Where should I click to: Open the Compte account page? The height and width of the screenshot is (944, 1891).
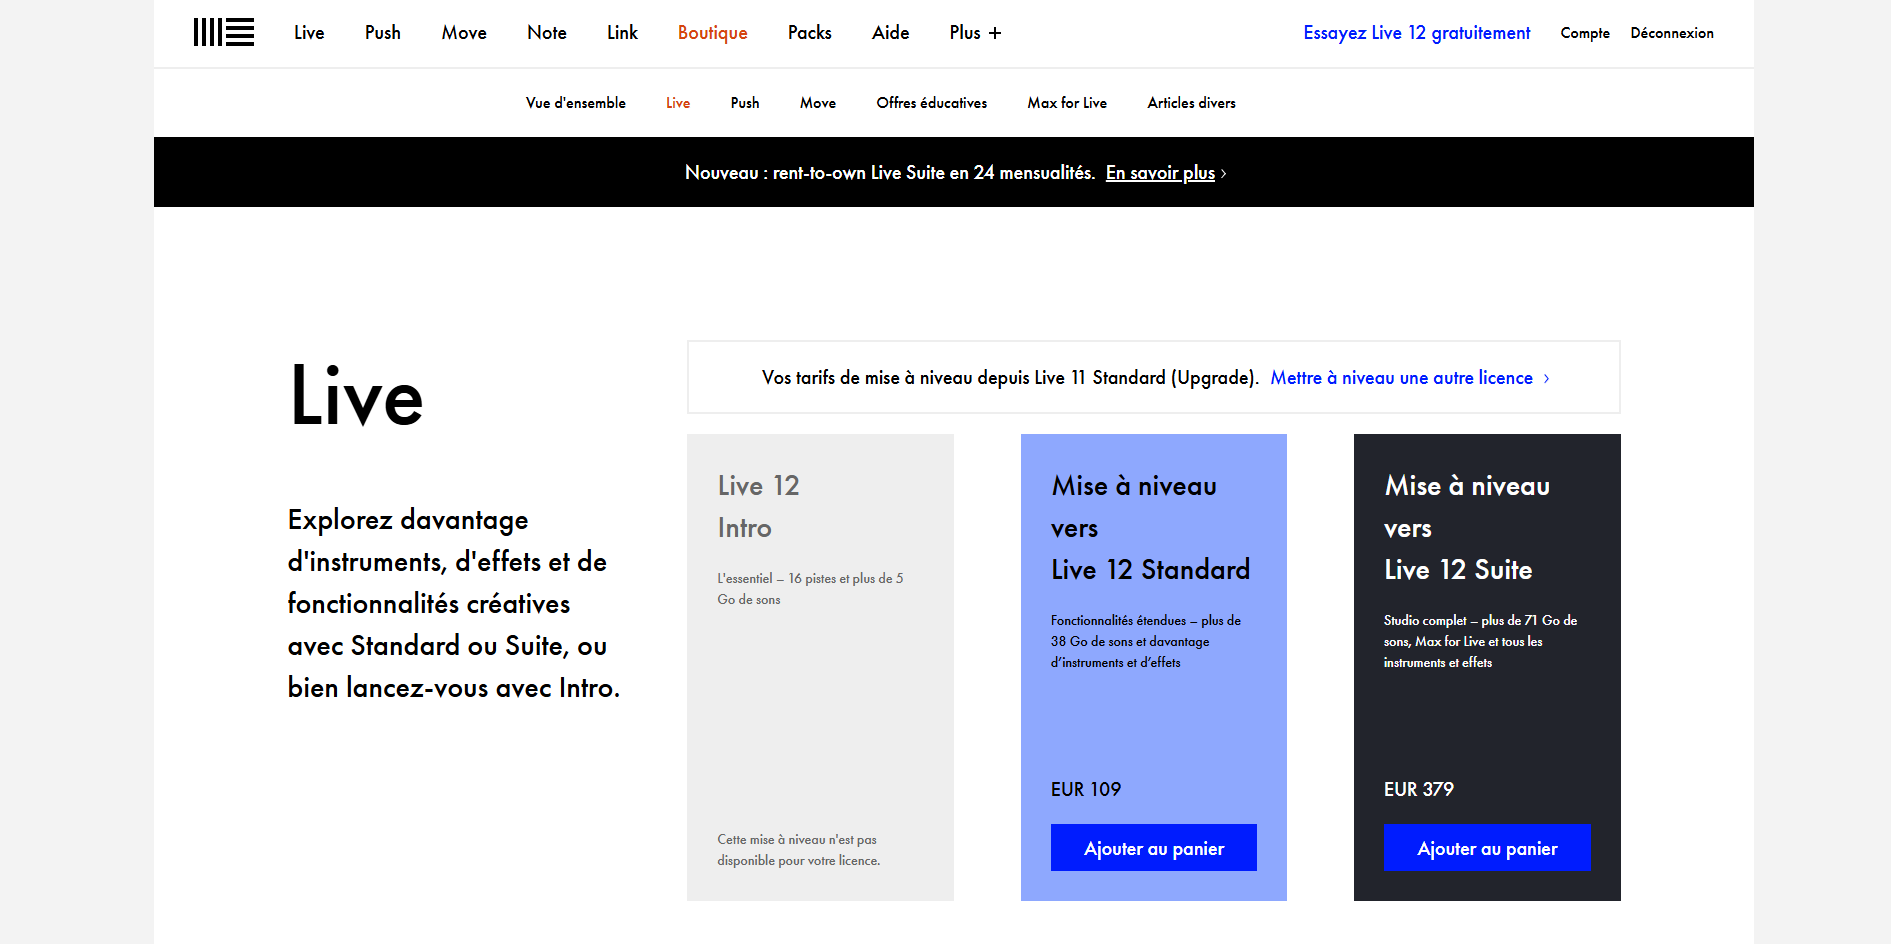pyautogui.click(x=1585, y=33)
